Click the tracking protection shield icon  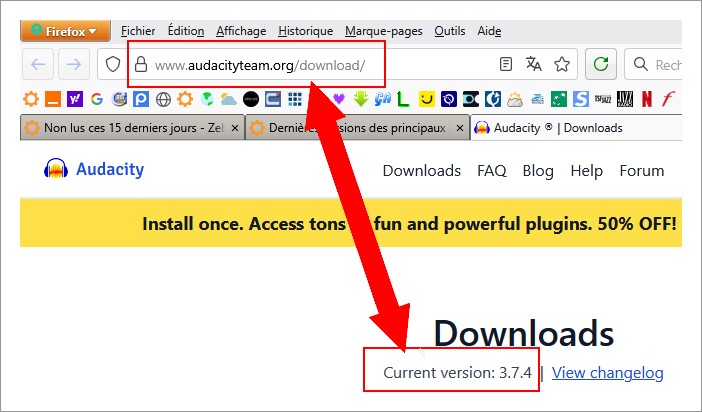click(113, 64)
